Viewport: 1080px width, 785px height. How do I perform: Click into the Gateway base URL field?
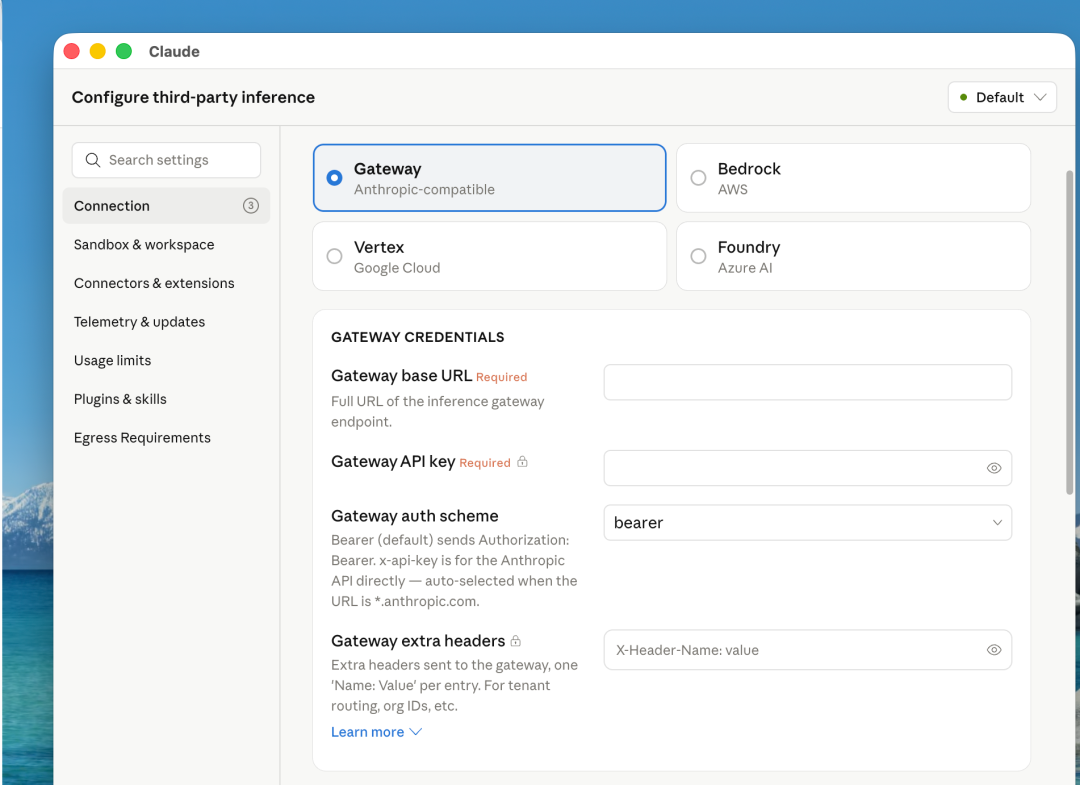(x=807, y=382)
